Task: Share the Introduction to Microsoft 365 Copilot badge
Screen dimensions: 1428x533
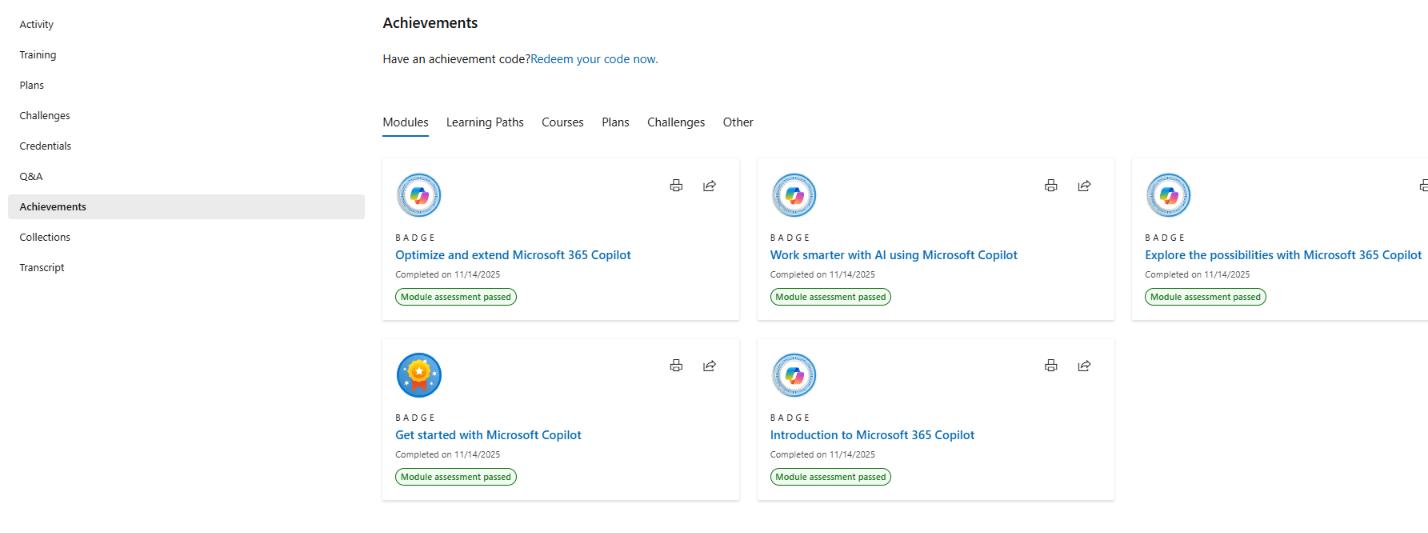Action: pyautogui.click(x=1084, y=365)
